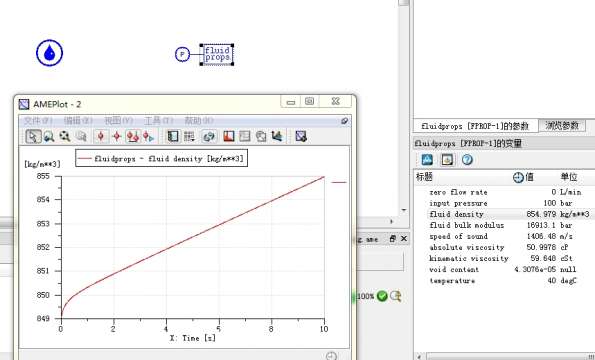595x360 pixels.
Task: Click the refresh plot update icon
Action: point(208,136)
